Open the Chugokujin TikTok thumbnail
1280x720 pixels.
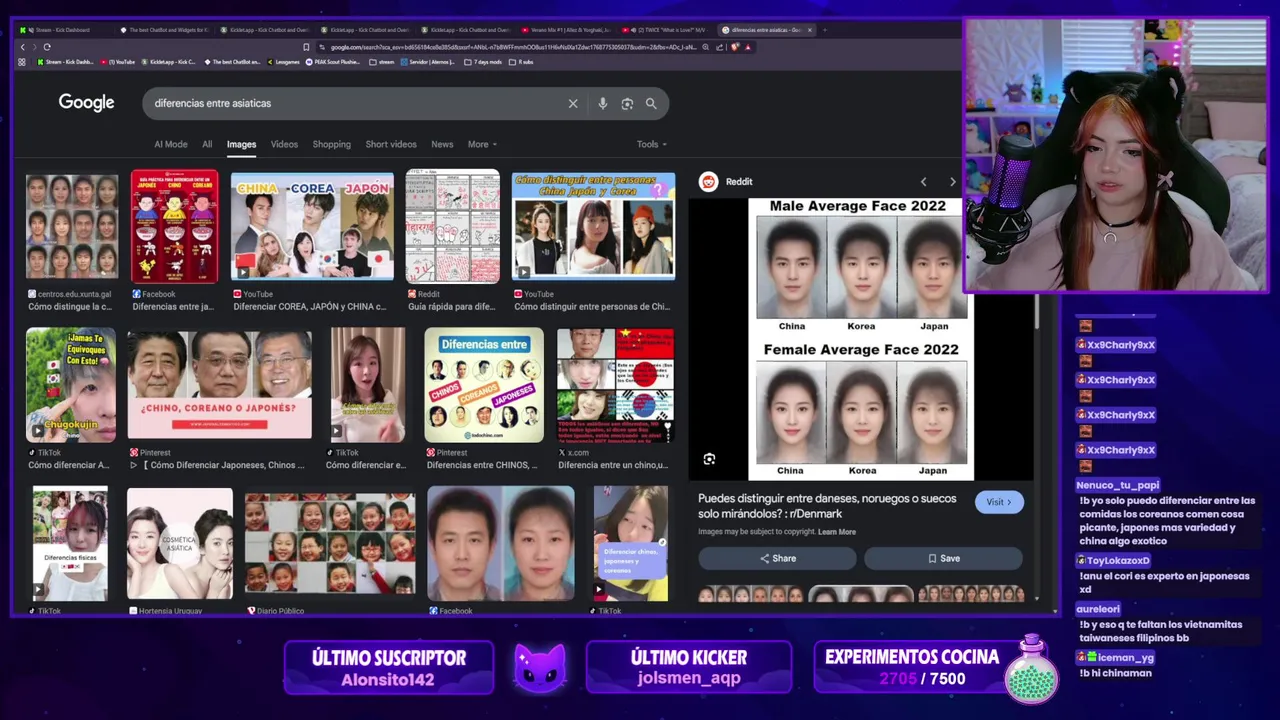(71, 385)
